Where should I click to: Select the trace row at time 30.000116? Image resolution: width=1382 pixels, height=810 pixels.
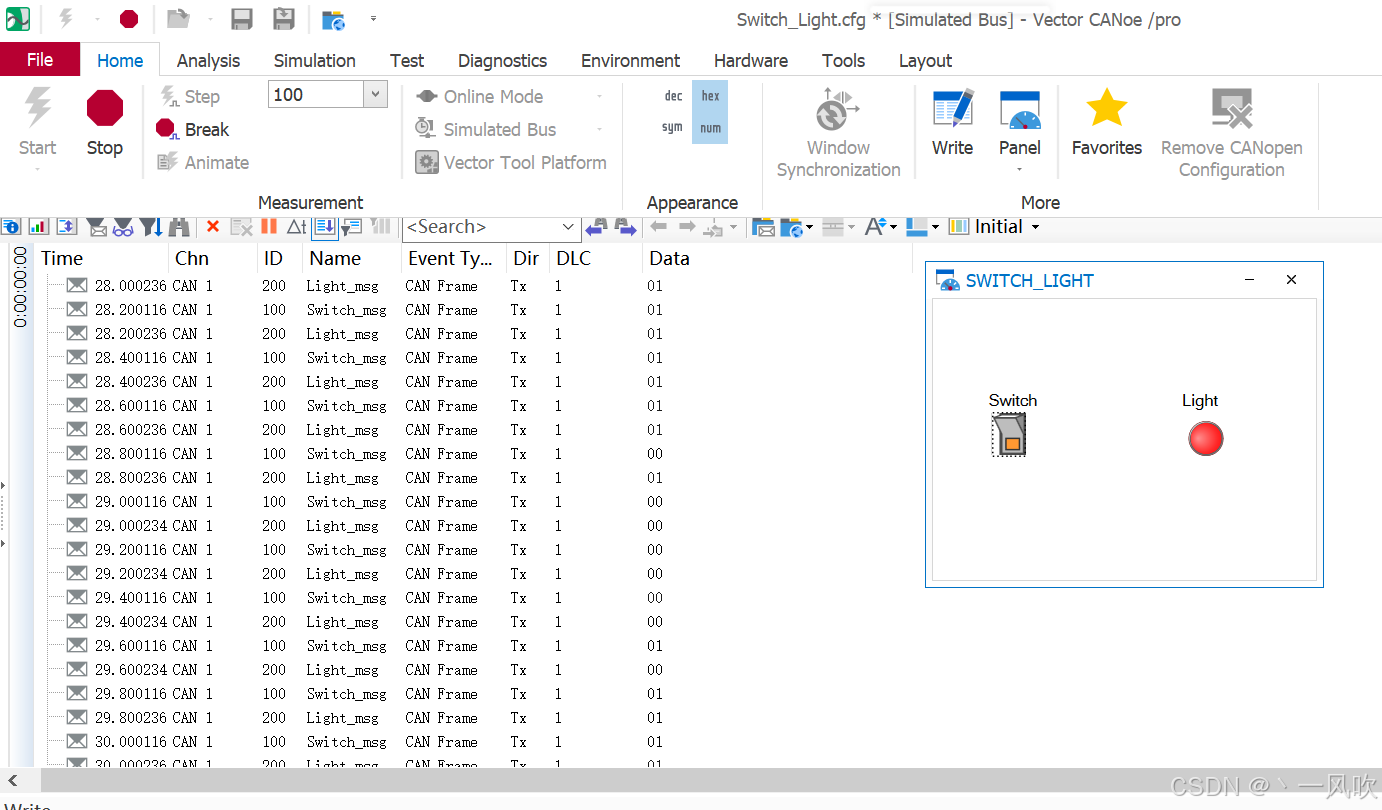tap(475, 742)
